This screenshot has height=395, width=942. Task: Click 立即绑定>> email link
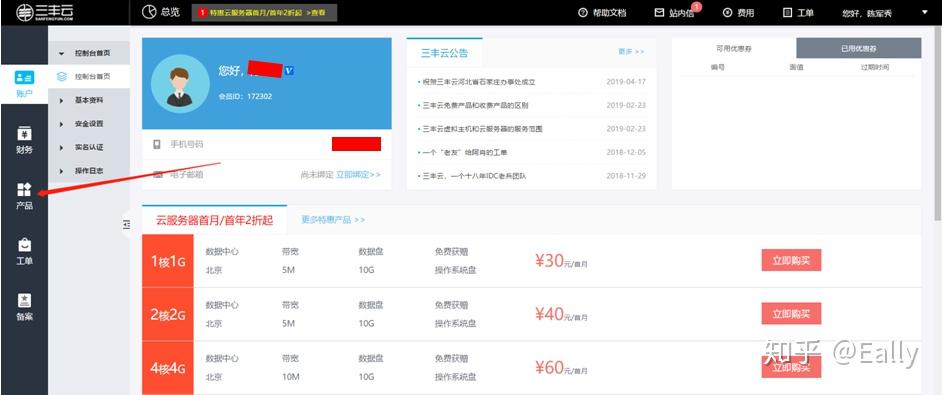(358, 174)
